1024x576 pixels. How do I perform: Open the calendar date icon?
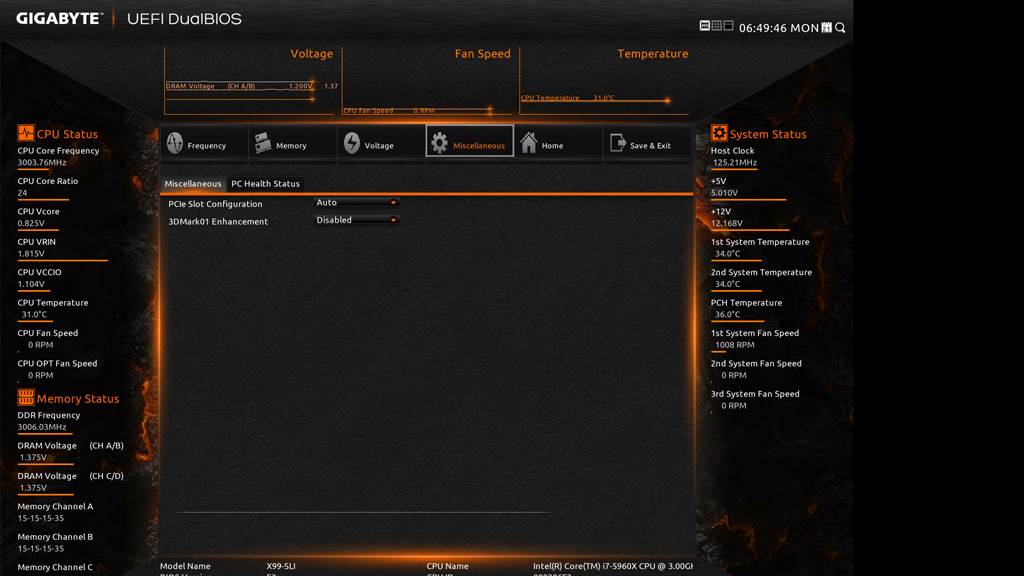pyautogui.click(x=826, y=28)
